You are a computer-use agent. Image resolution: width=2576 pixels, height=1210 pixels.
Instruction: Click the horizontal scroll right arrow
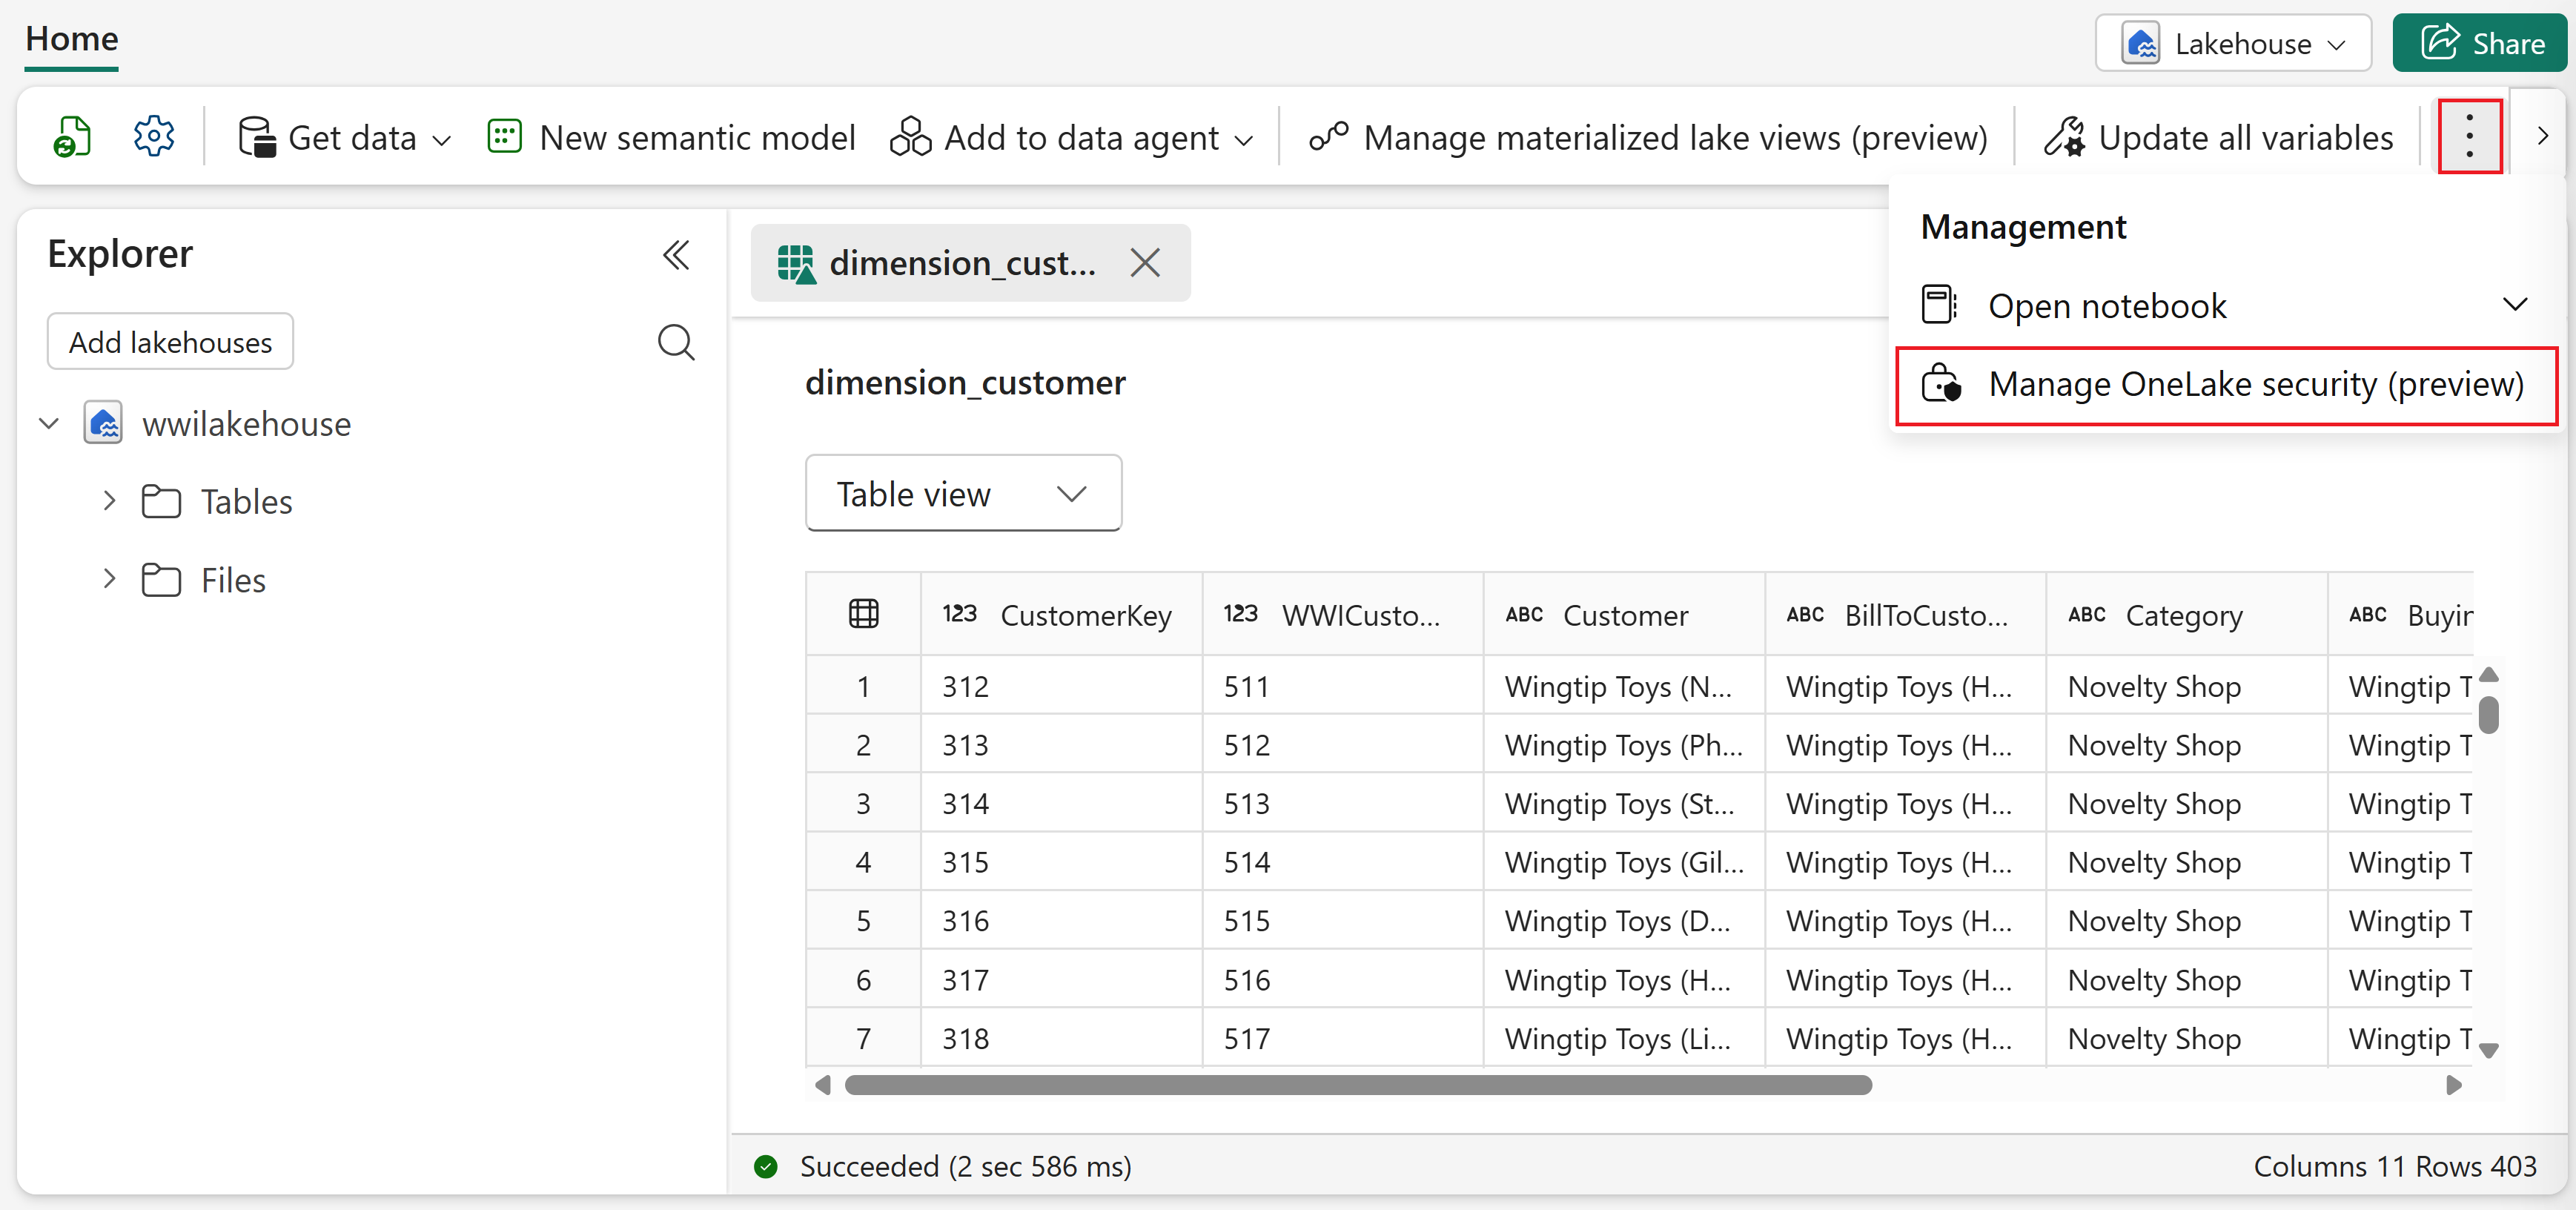(x=2453, y=1085)
